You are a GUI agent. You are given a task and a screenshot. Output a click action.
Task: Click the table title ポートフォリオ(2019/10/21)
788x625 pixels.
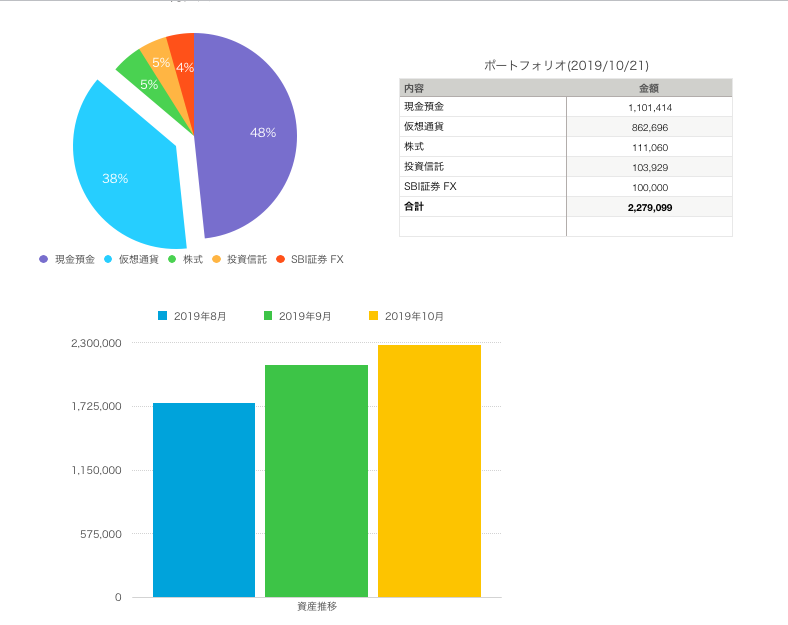click(566, 65)
